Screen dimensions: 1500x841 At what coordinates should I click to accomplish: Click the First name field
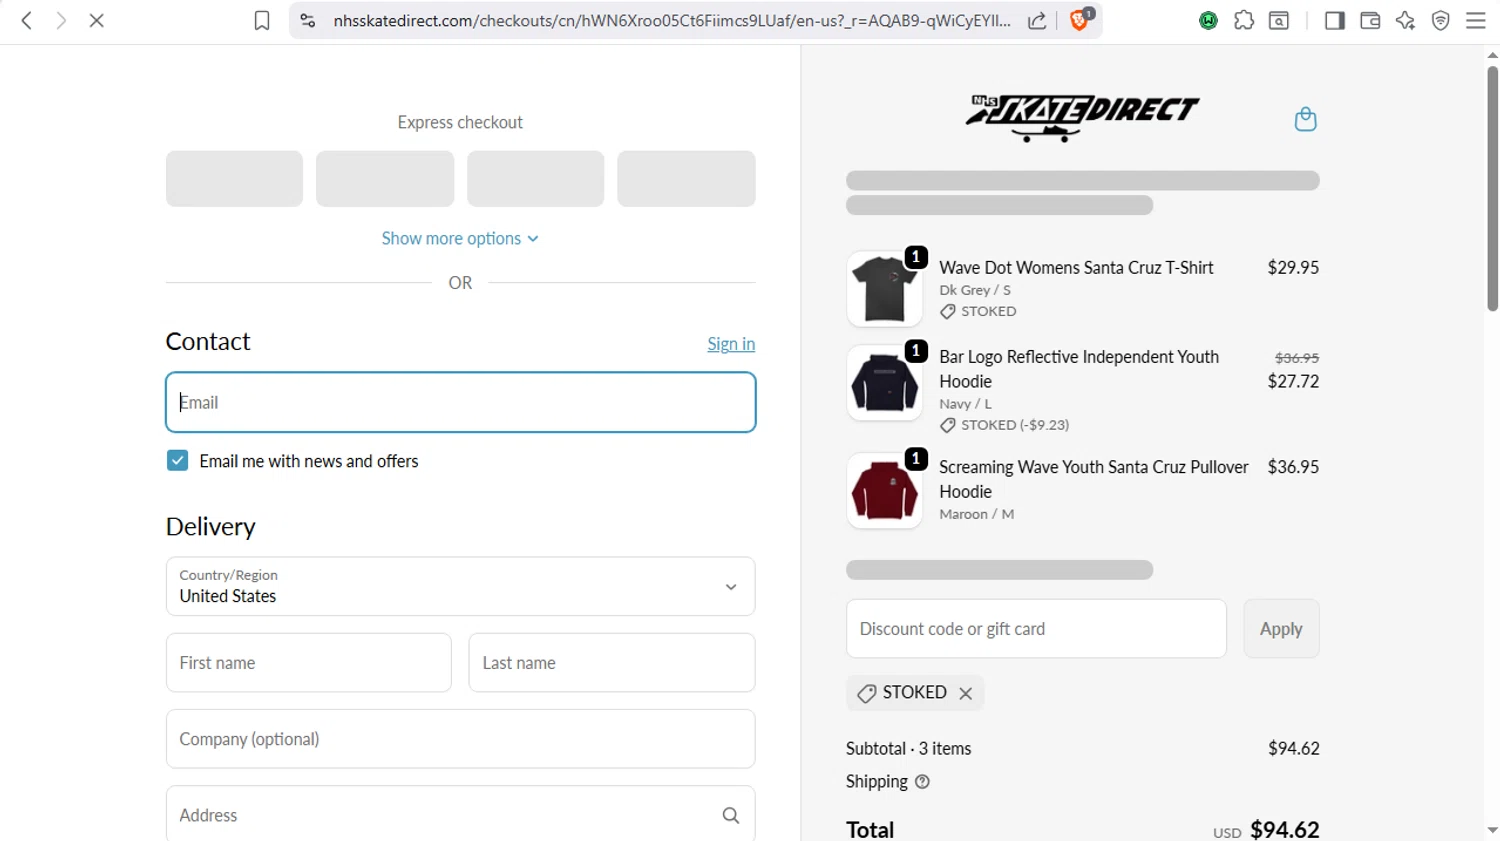[x=308, y=663]
